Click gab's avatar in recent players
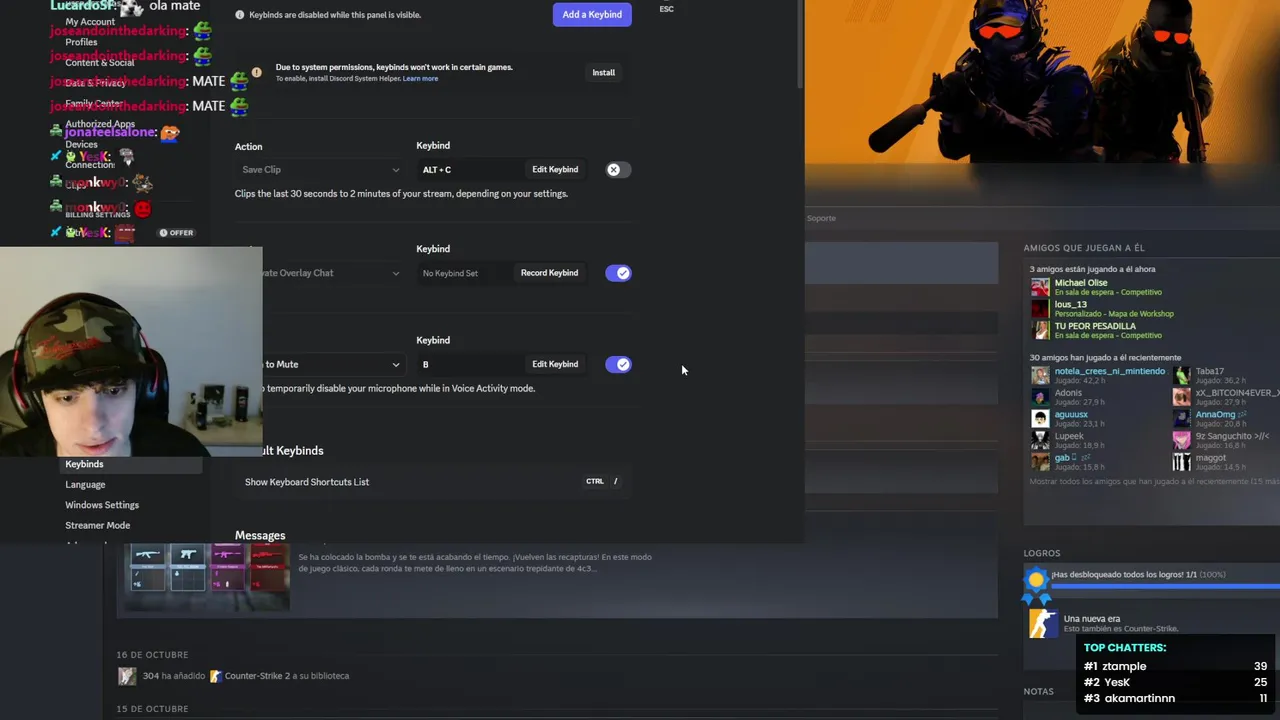This screenshot has height=720, width=1280. tap(1040, 462)
